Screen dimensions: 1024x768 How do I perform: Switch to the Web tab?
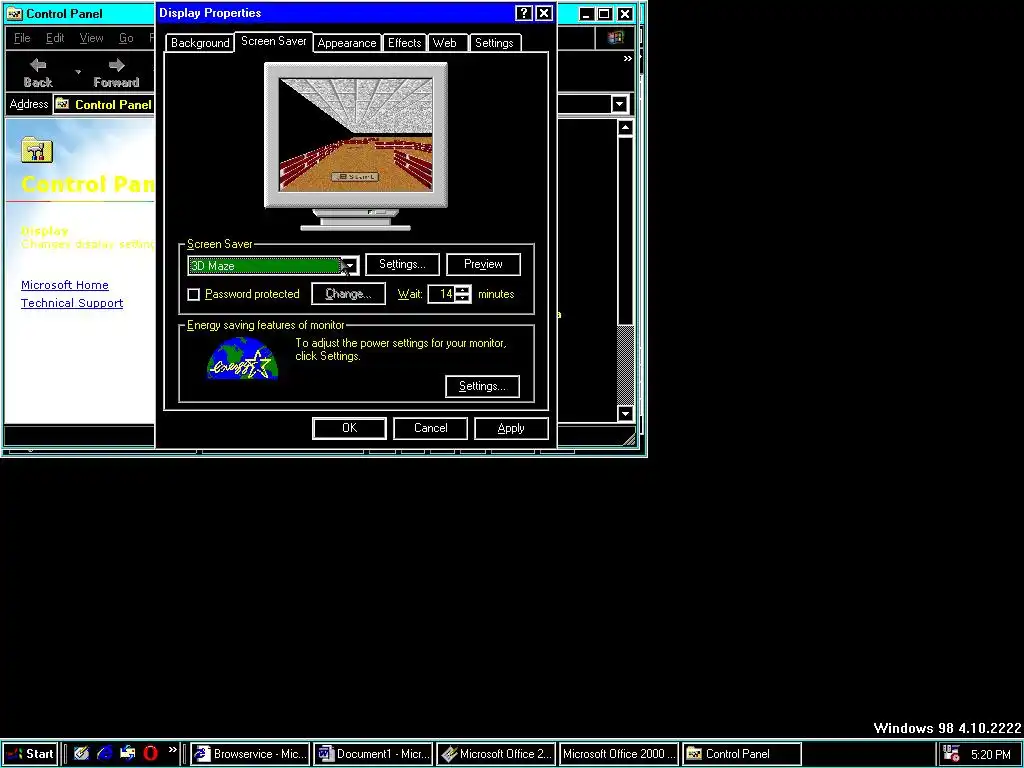pos(445,43)
